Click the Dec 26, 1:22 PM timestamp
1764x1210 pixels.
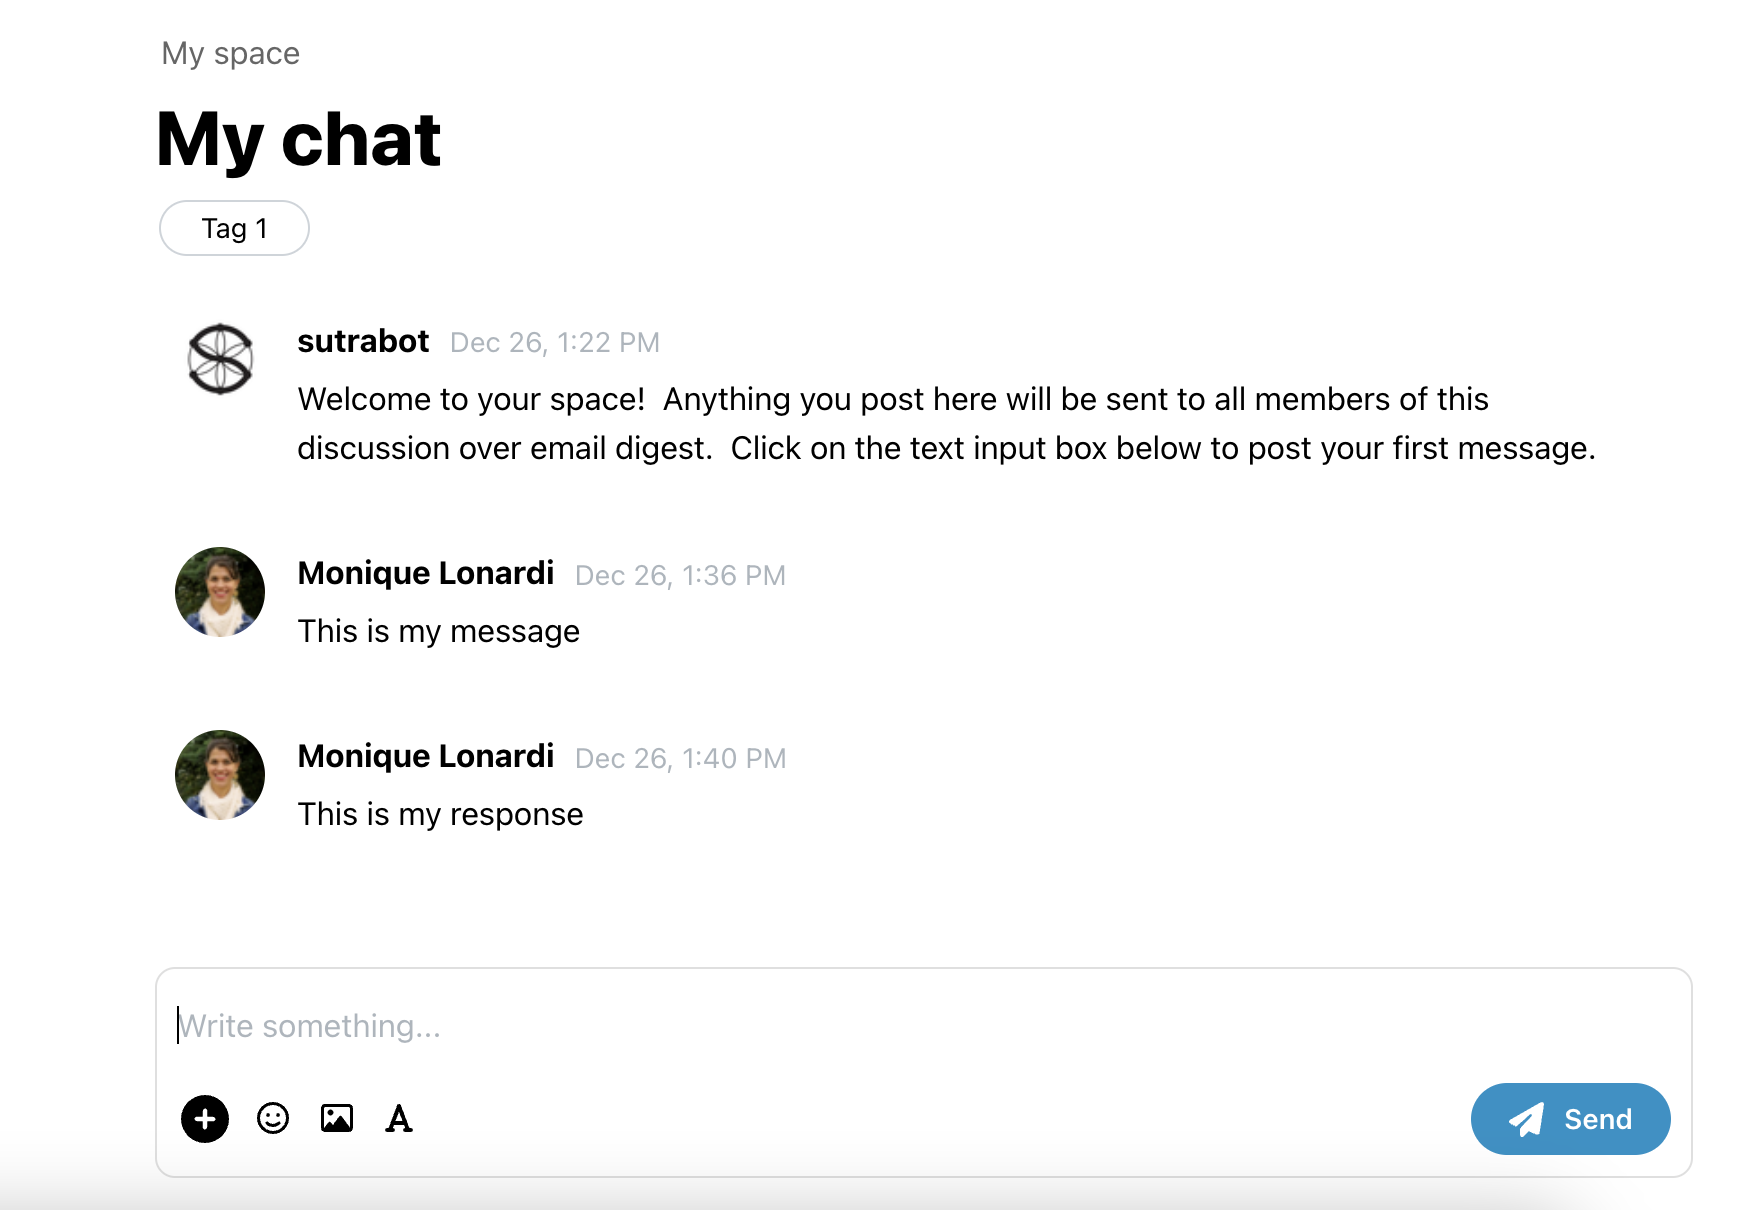click(555, 343)
